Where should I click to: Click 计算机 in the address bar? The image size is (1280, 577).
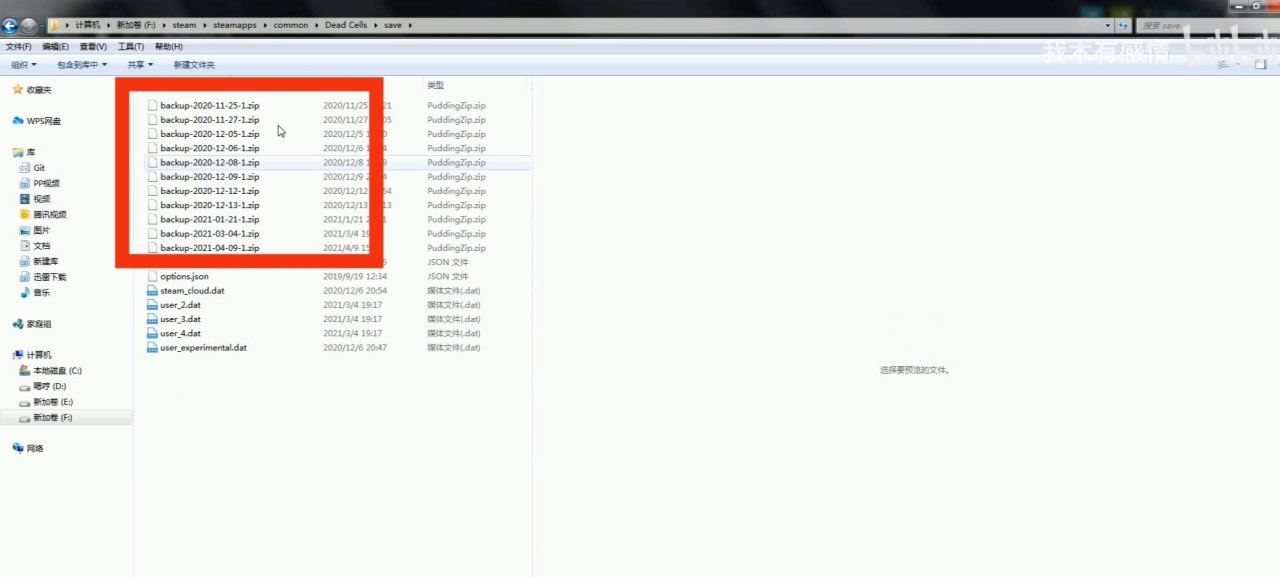pyautogui.click(x=88, y=24)
